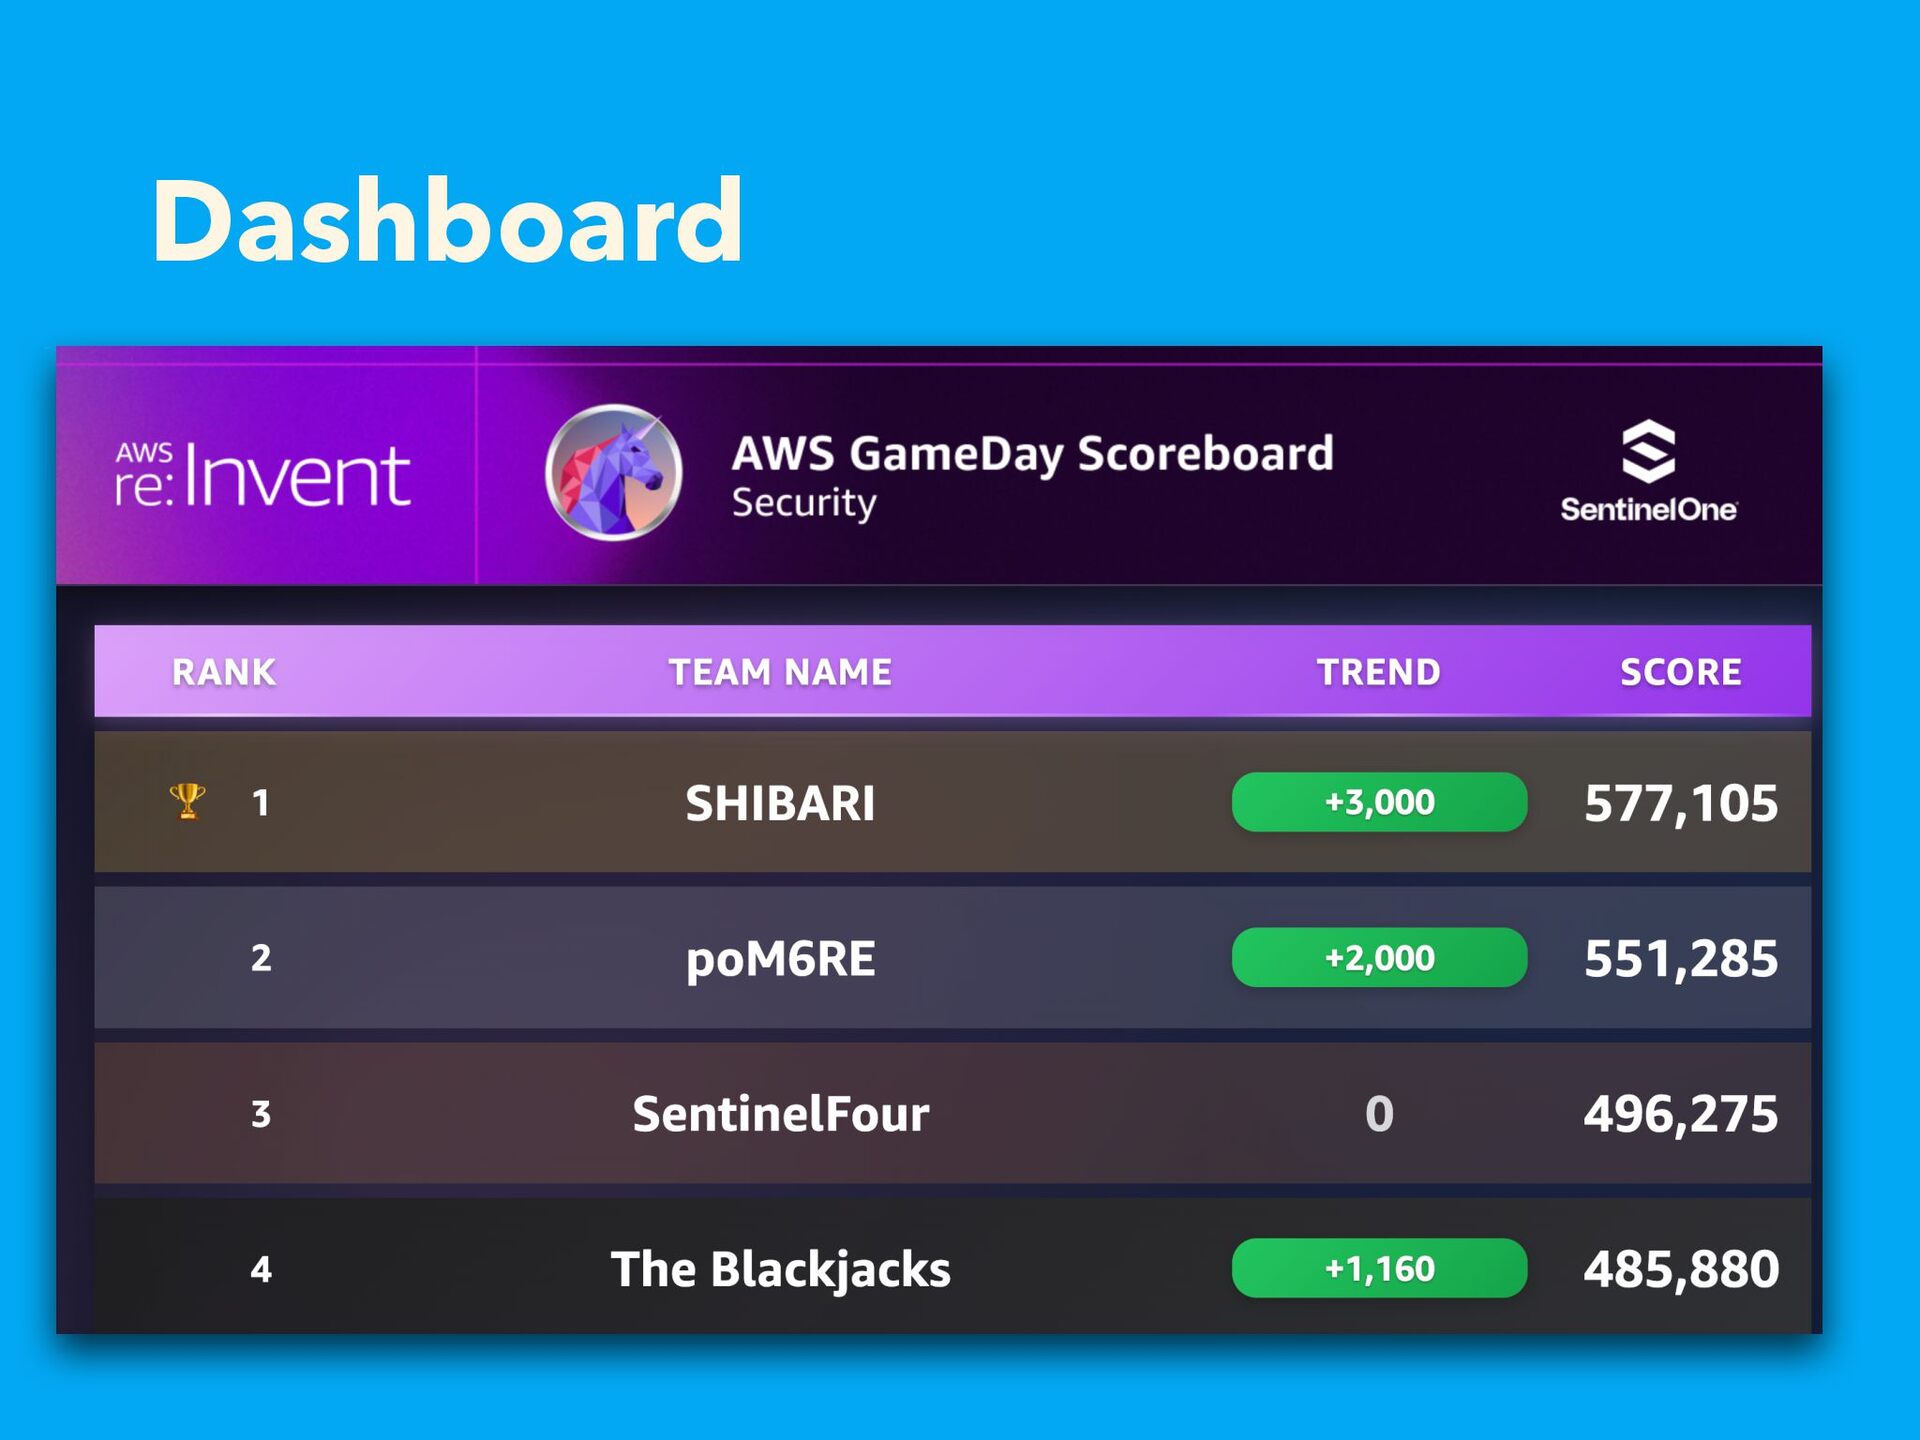Image resolution: width=1920 pixels, height=1440 pixels.
Task: Click the SentinelOne wordmark under the logo
Action: pos(1648,510)
